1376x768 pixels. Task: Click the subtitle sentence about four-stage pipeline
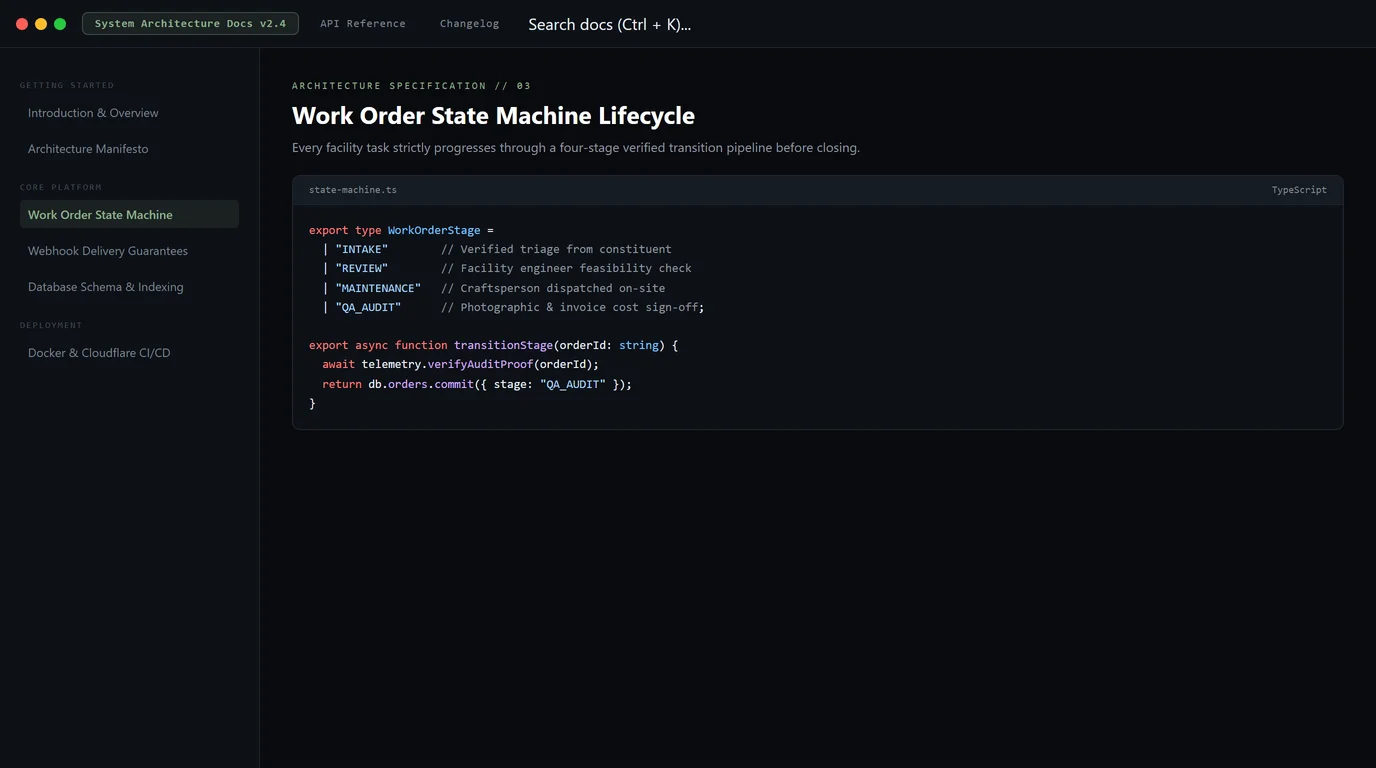tap(576, 148)
